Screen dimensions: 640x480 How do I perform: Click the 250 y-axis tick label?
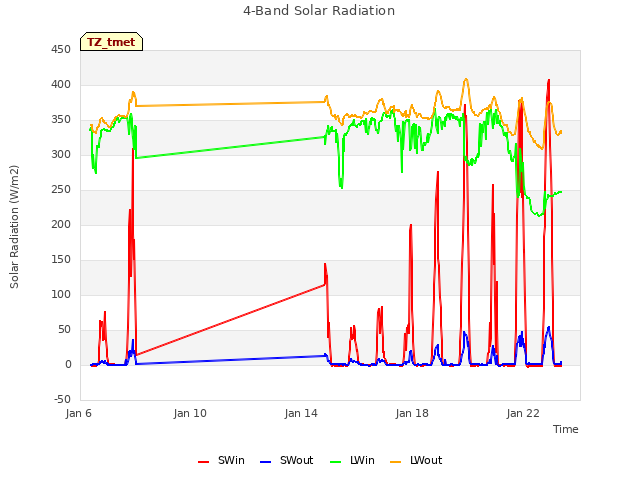pyautogui.click(x=61, y=190)
